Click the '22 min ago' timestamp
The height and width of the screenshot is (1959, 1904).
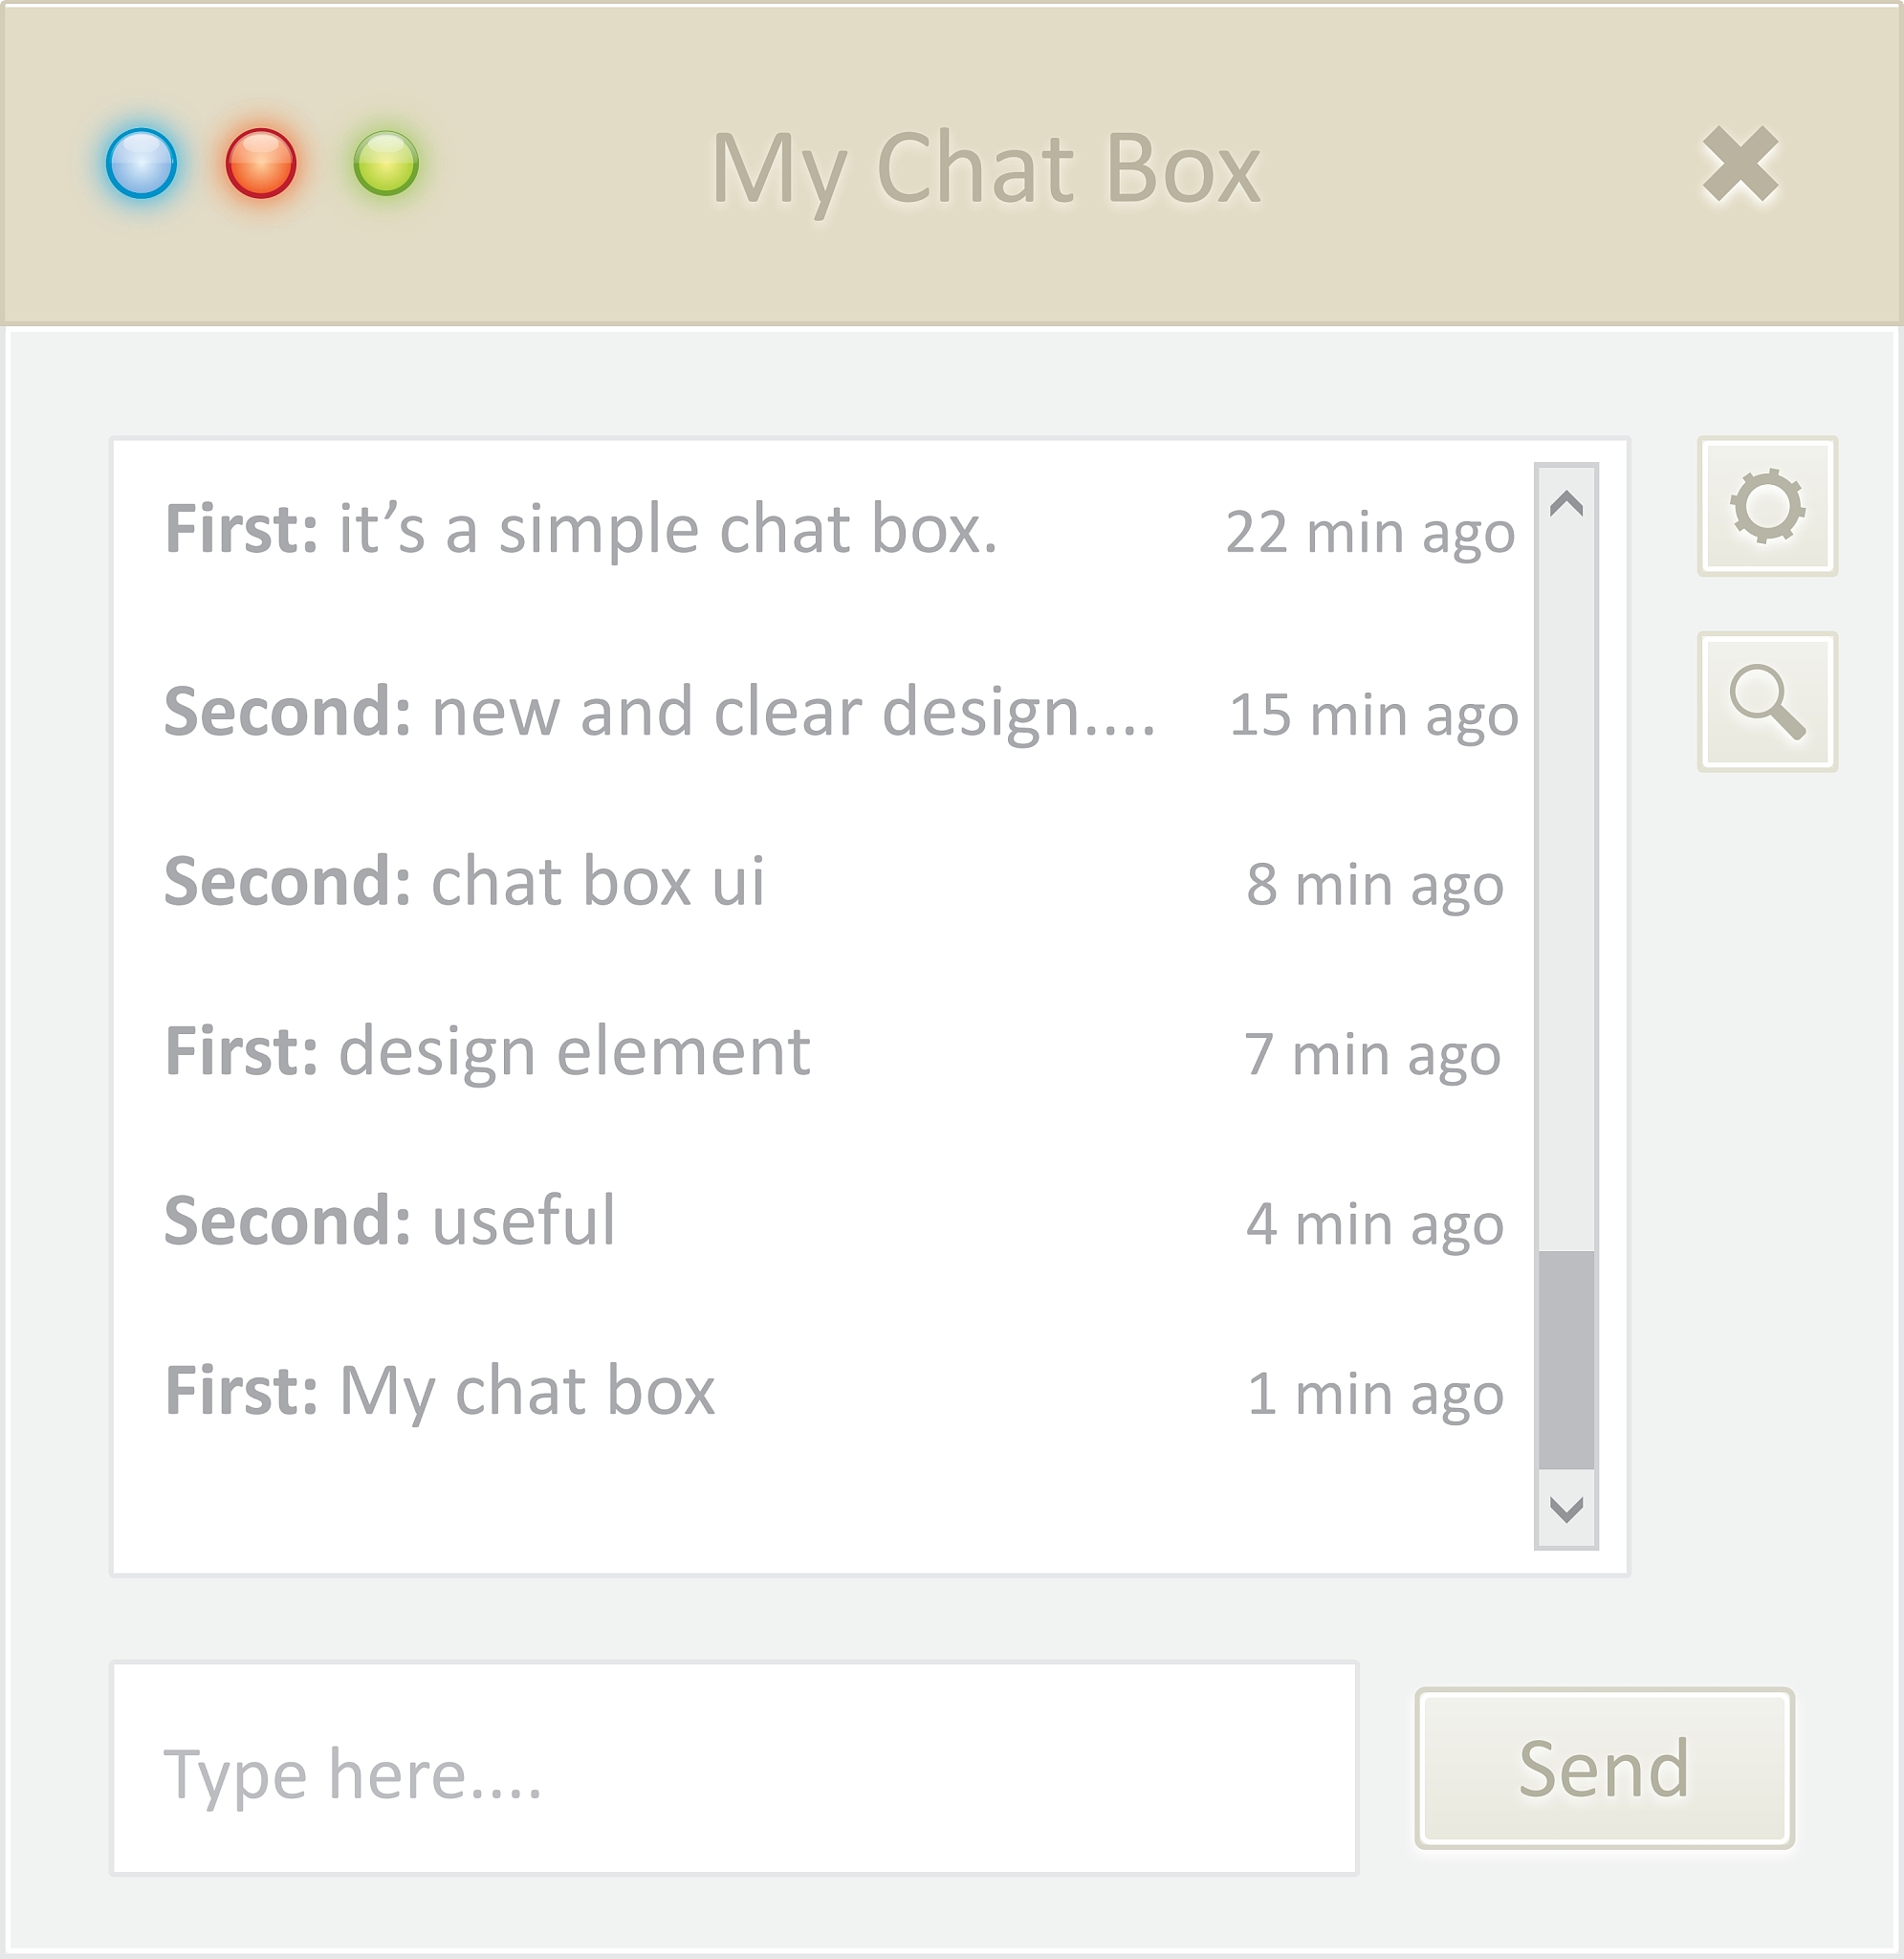[1370, 532]
